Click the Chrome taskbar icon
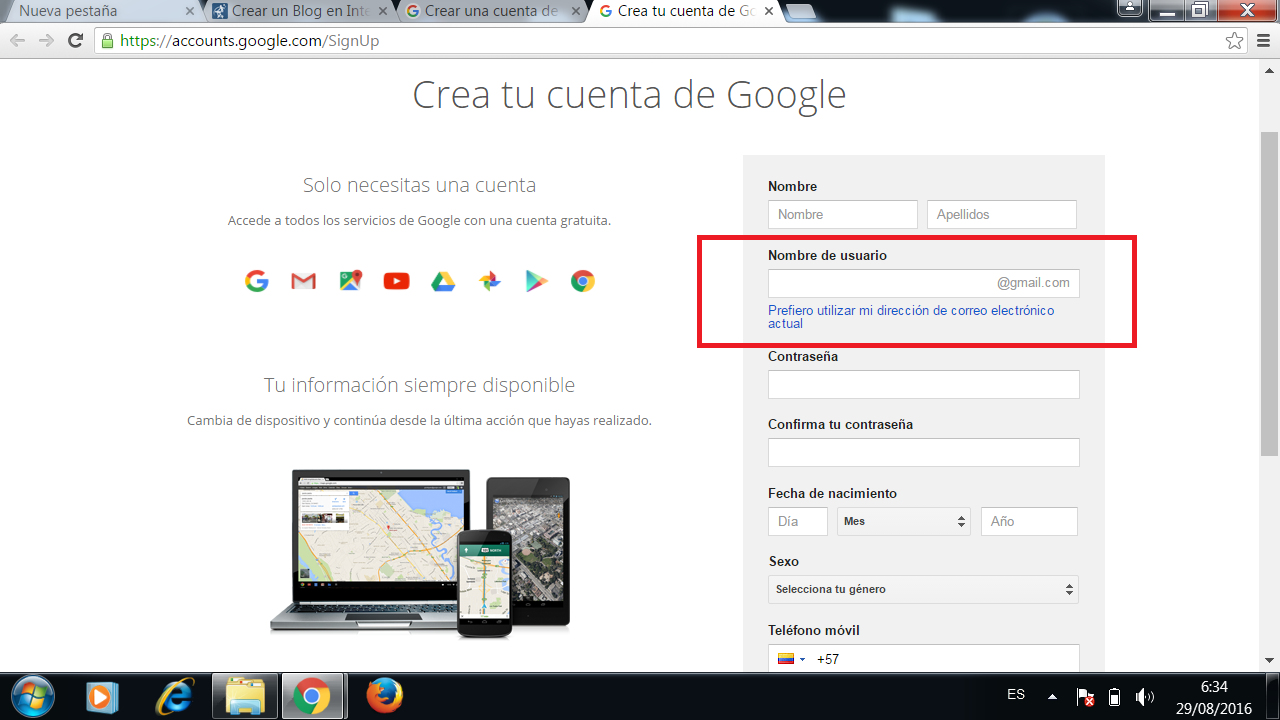 pyautogui.click(x=312, y=696)
